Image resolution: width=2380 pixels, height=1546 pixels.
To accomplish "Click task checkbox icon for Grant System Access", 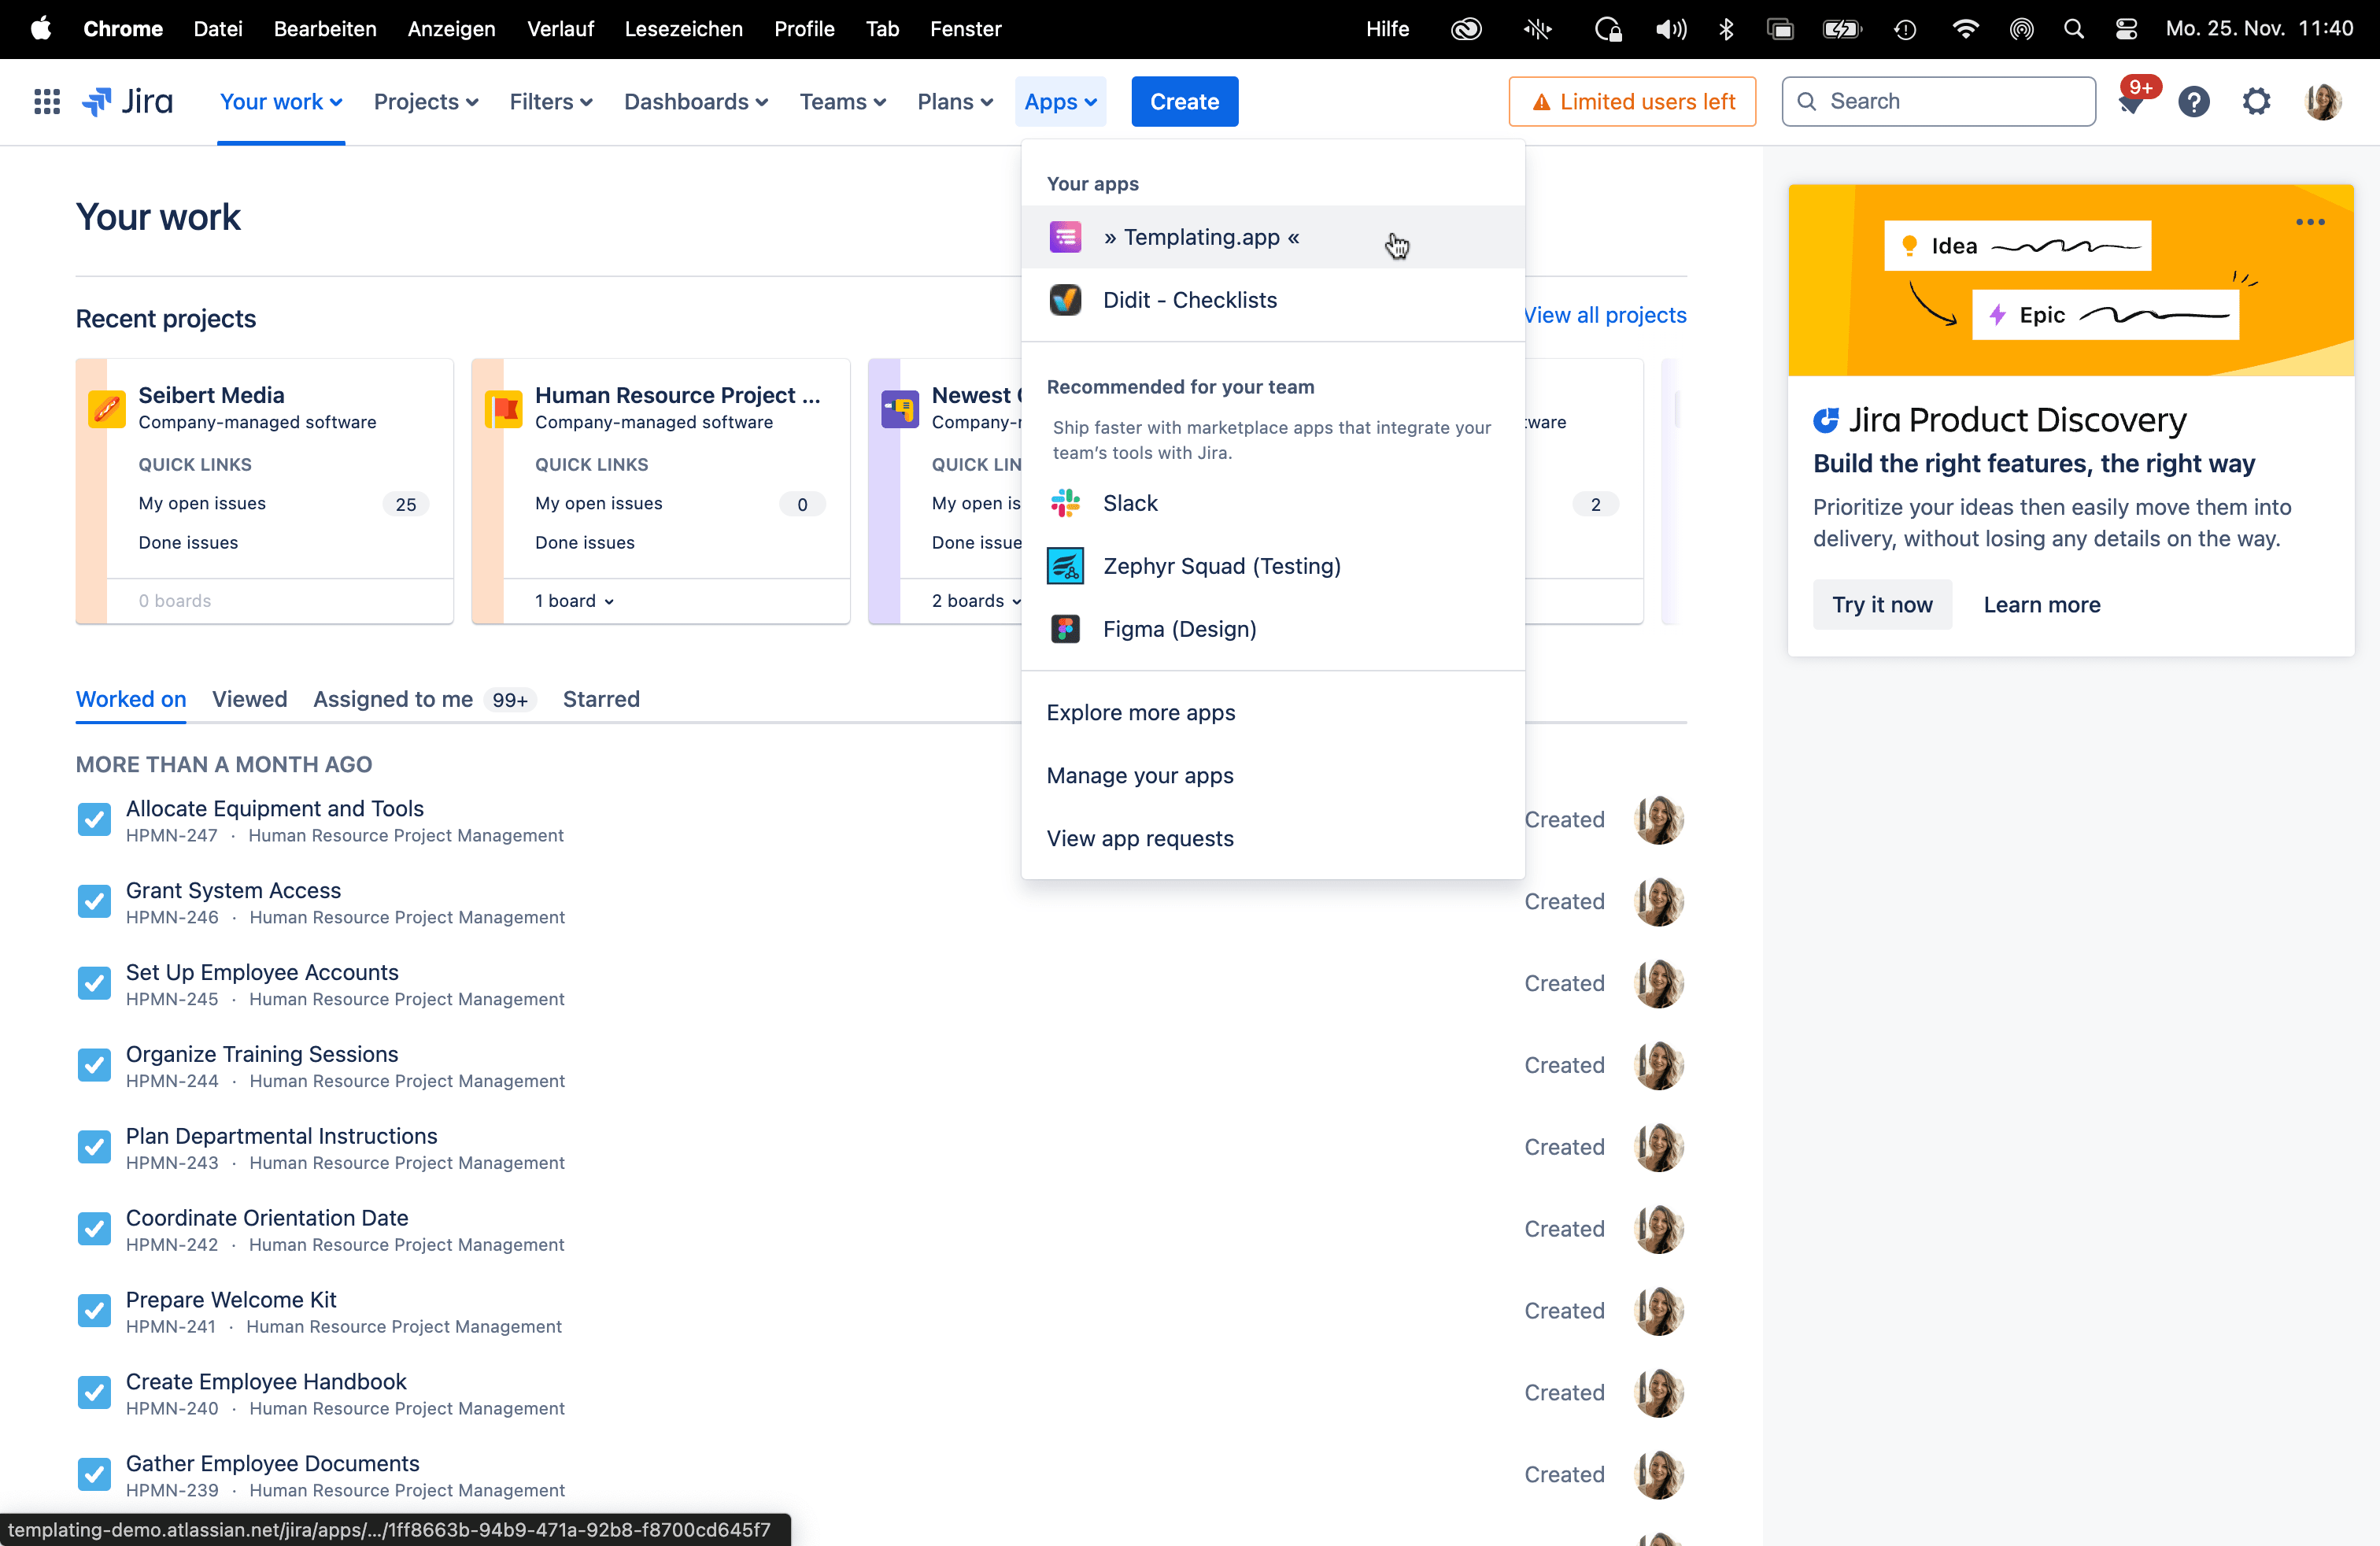I will [x=94, y=902].
